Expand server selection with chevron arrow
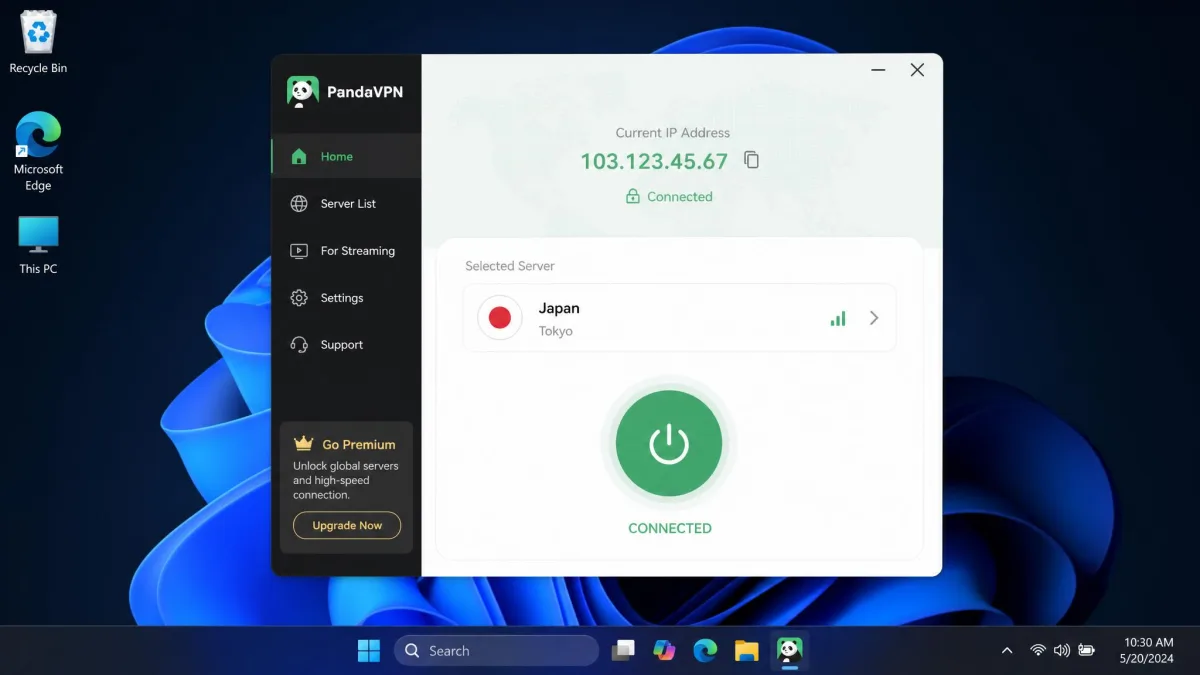The image size is (1200, 675). pyautogui.click(x=874, y=318)
